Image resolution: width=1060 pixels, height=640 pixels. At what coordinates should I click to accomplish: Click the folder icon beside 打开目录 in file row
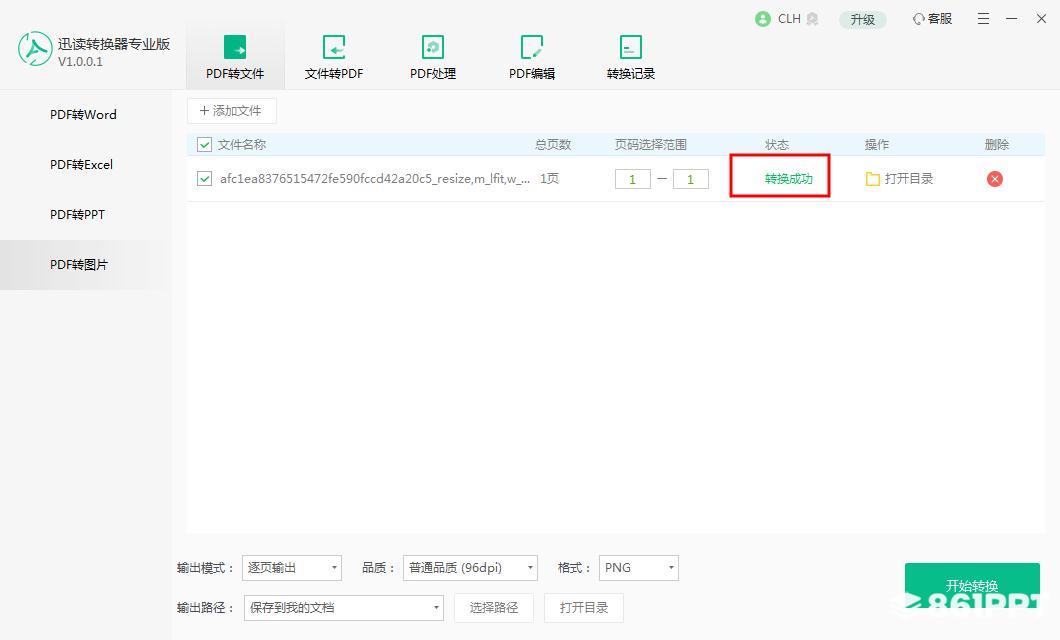(x=873, y=179)
